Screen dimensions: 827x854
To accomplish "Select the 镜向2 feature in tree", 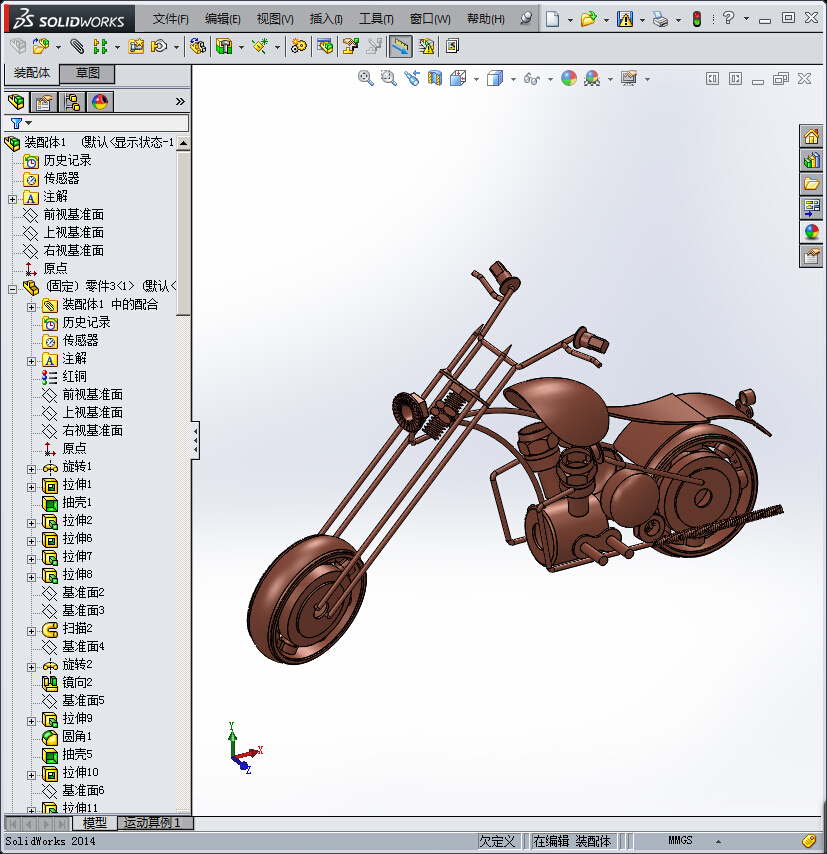I will 68,682.
